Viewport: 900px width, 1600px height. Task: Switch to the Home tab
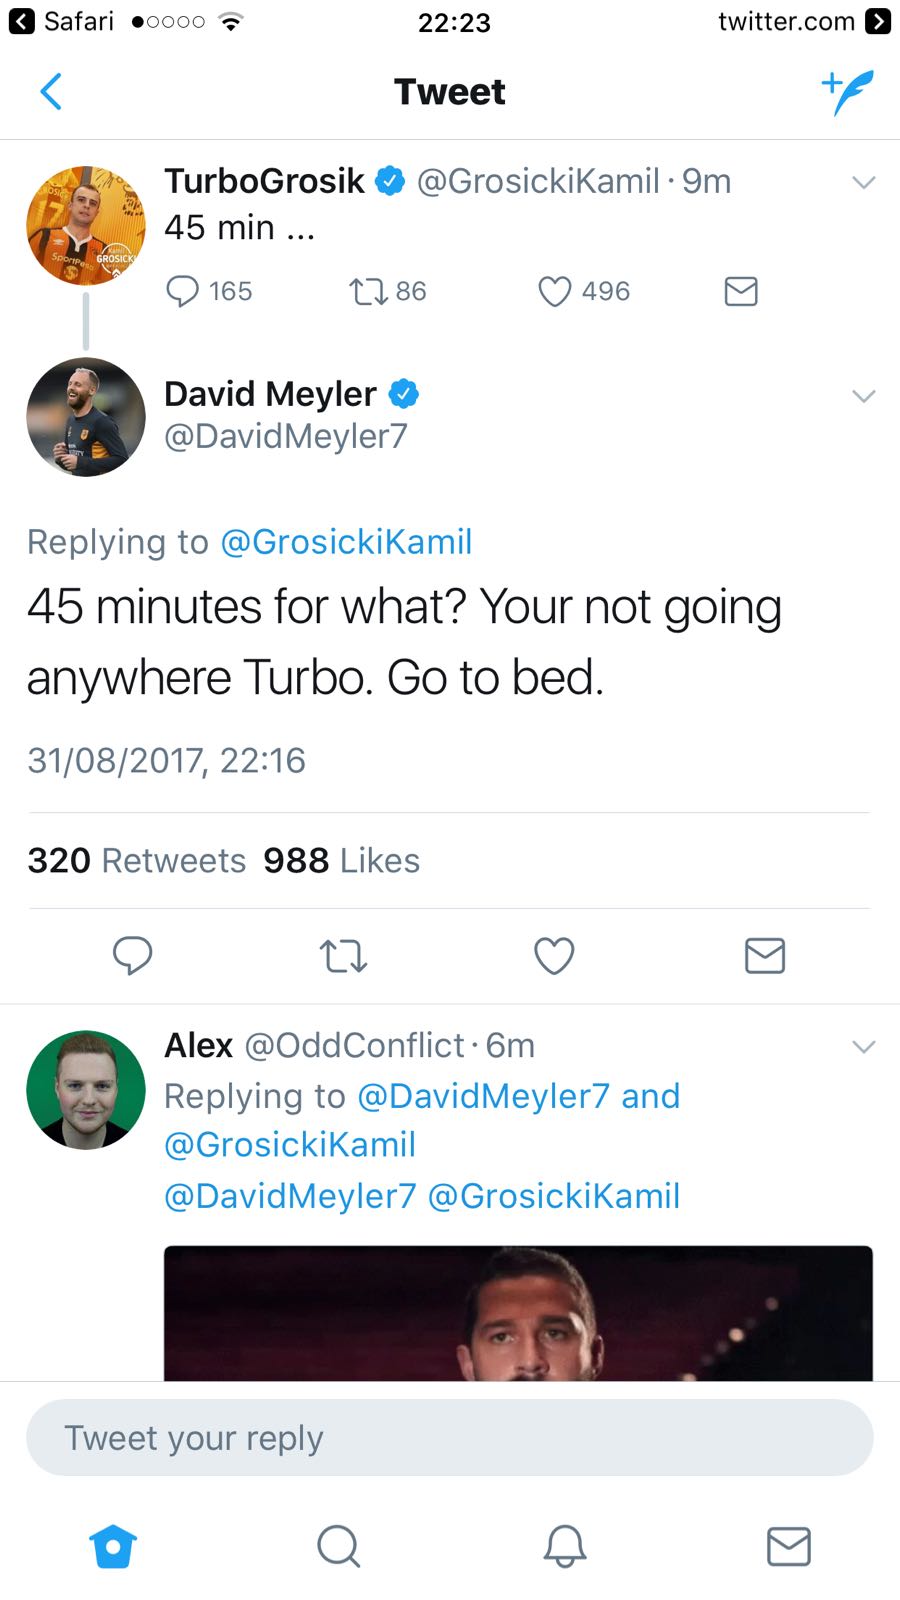point(113,1546)
